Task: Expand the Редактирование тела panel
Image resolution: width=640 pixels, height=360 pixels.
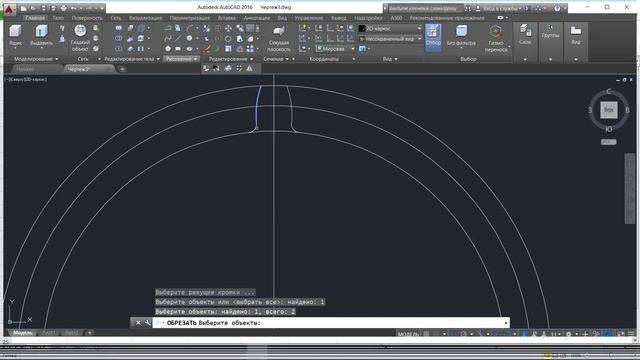Action: tap(132, 59)
